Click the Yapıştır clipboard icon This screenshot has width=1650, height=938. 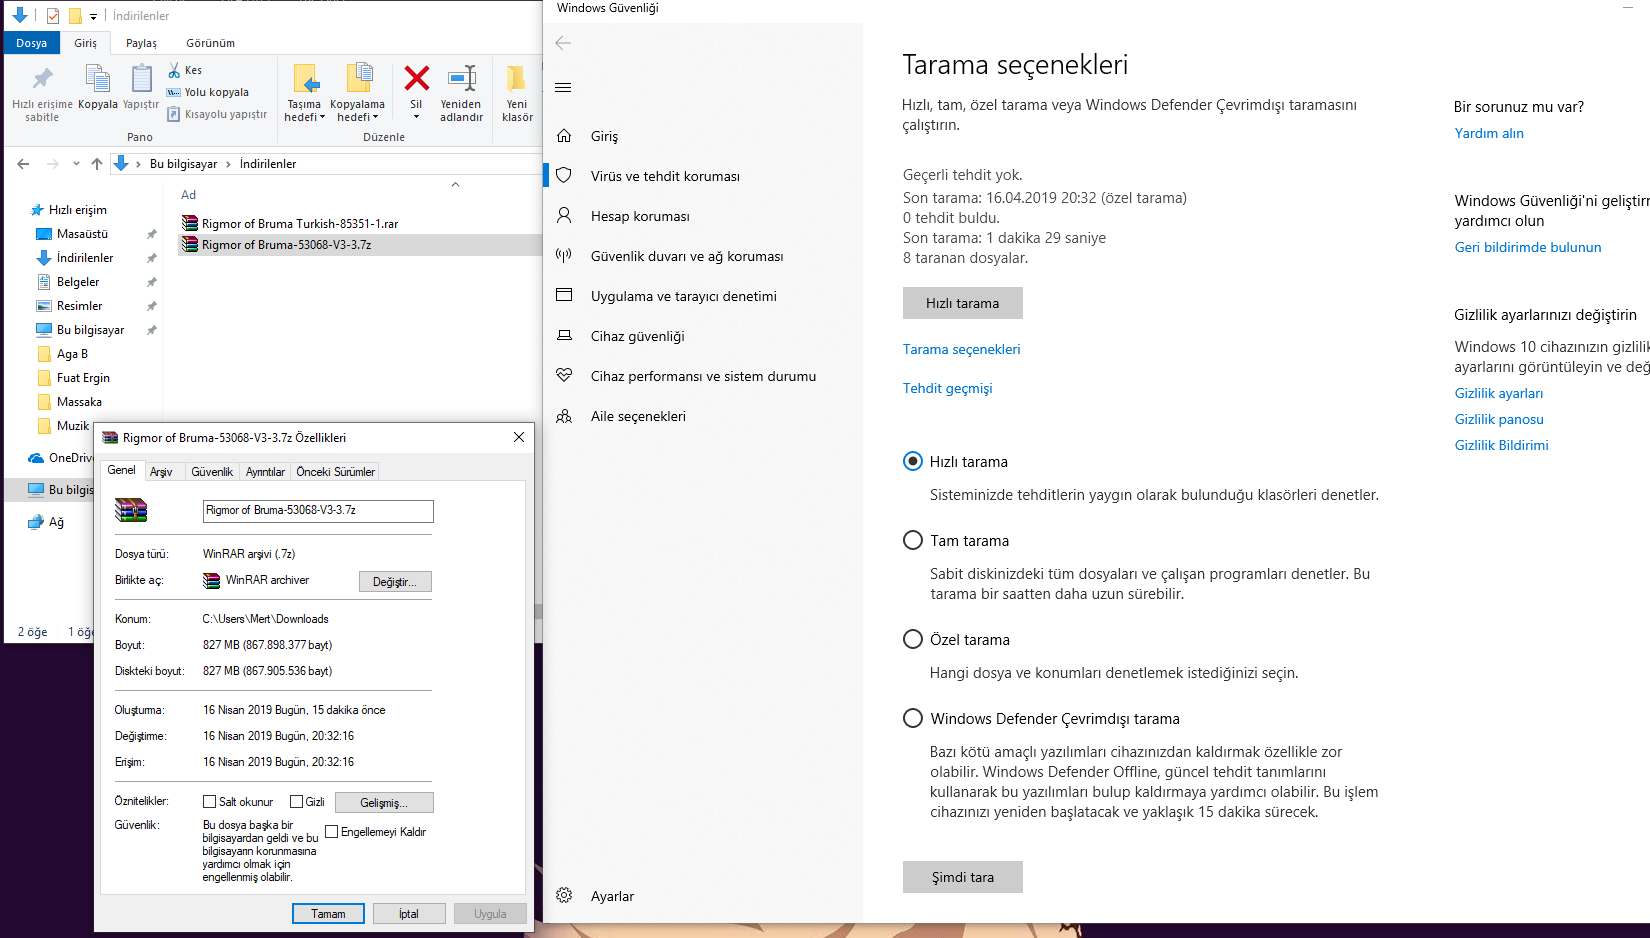click(141, 78)
